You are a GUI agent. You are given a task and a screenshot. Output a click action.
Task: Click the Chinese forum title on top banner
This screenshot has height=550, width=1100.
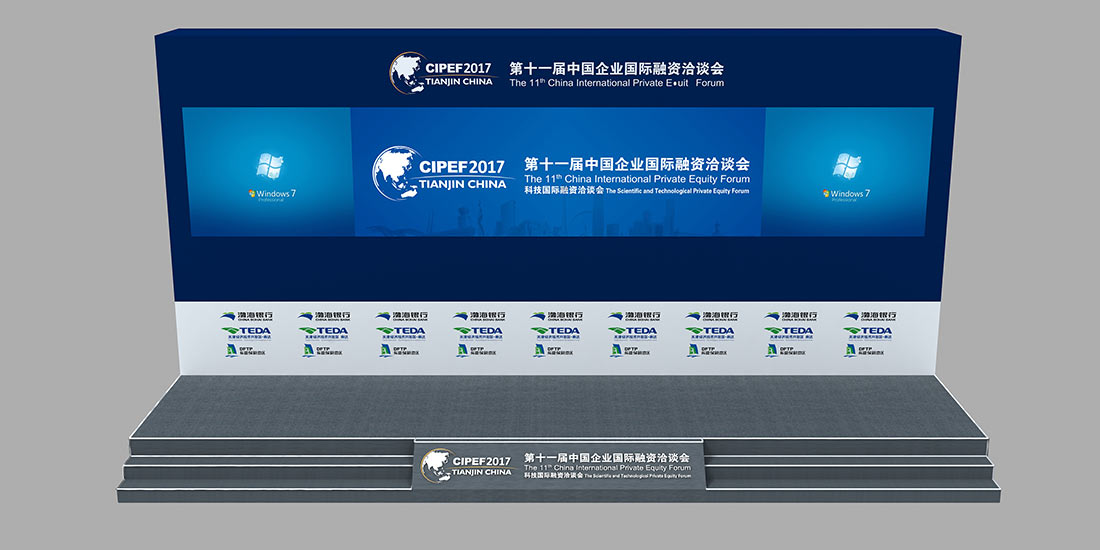point(616,69)
